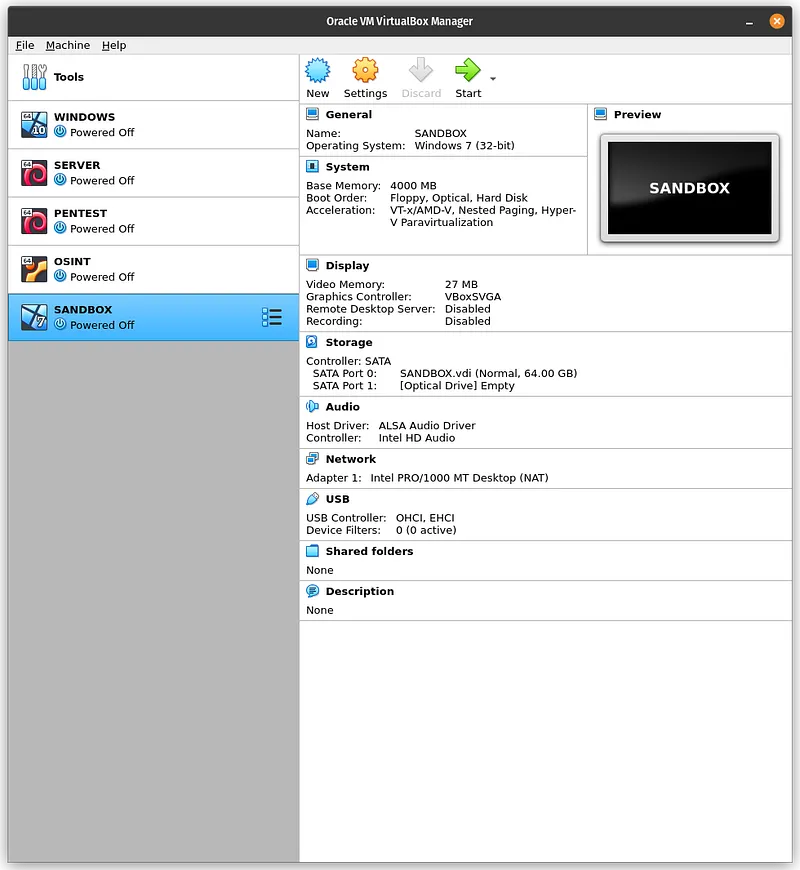Open the File menu
Viewport: 800px width, 870px height.
click(25, 45)
